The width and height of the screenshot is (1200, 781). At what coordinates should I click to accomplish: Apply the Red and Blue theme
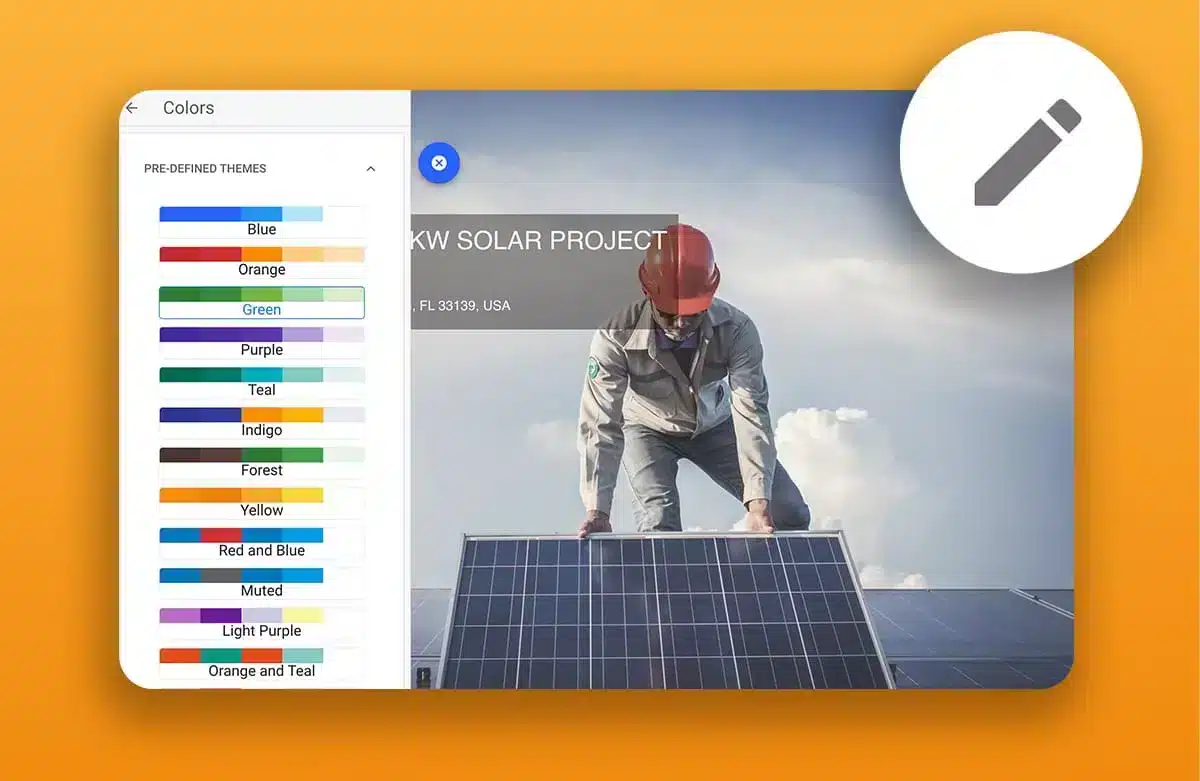[261, 543]
